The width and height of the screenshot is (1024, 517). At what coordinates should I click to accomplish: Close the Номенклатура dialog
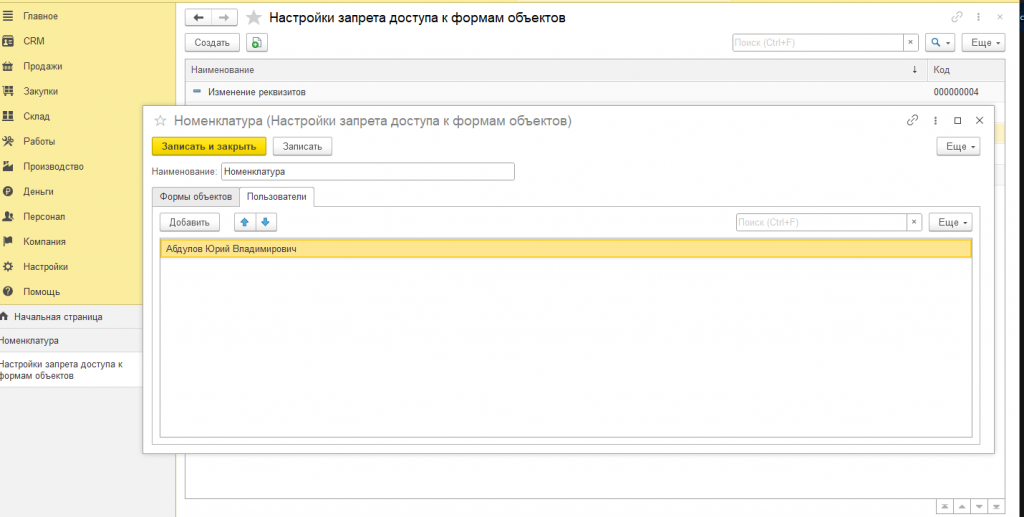(x=979, y=120)
